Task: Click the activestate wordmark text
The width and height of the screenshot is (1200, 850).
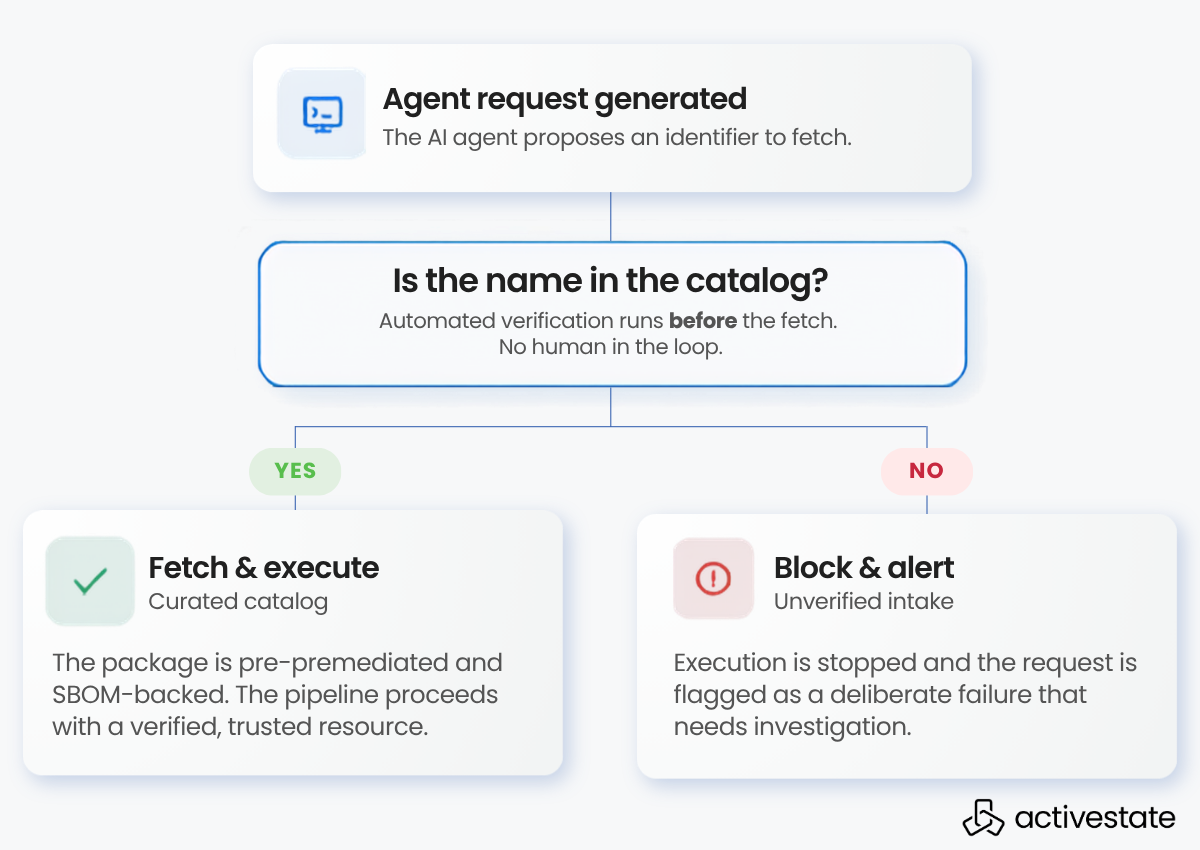Action: (x=1095, y=818)
